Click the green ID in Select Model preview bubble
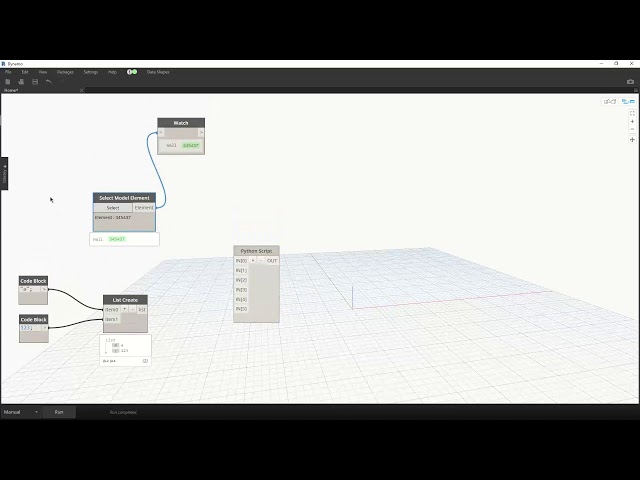The image size is (640, 480). pyautogui.click(x=117, y=239)
